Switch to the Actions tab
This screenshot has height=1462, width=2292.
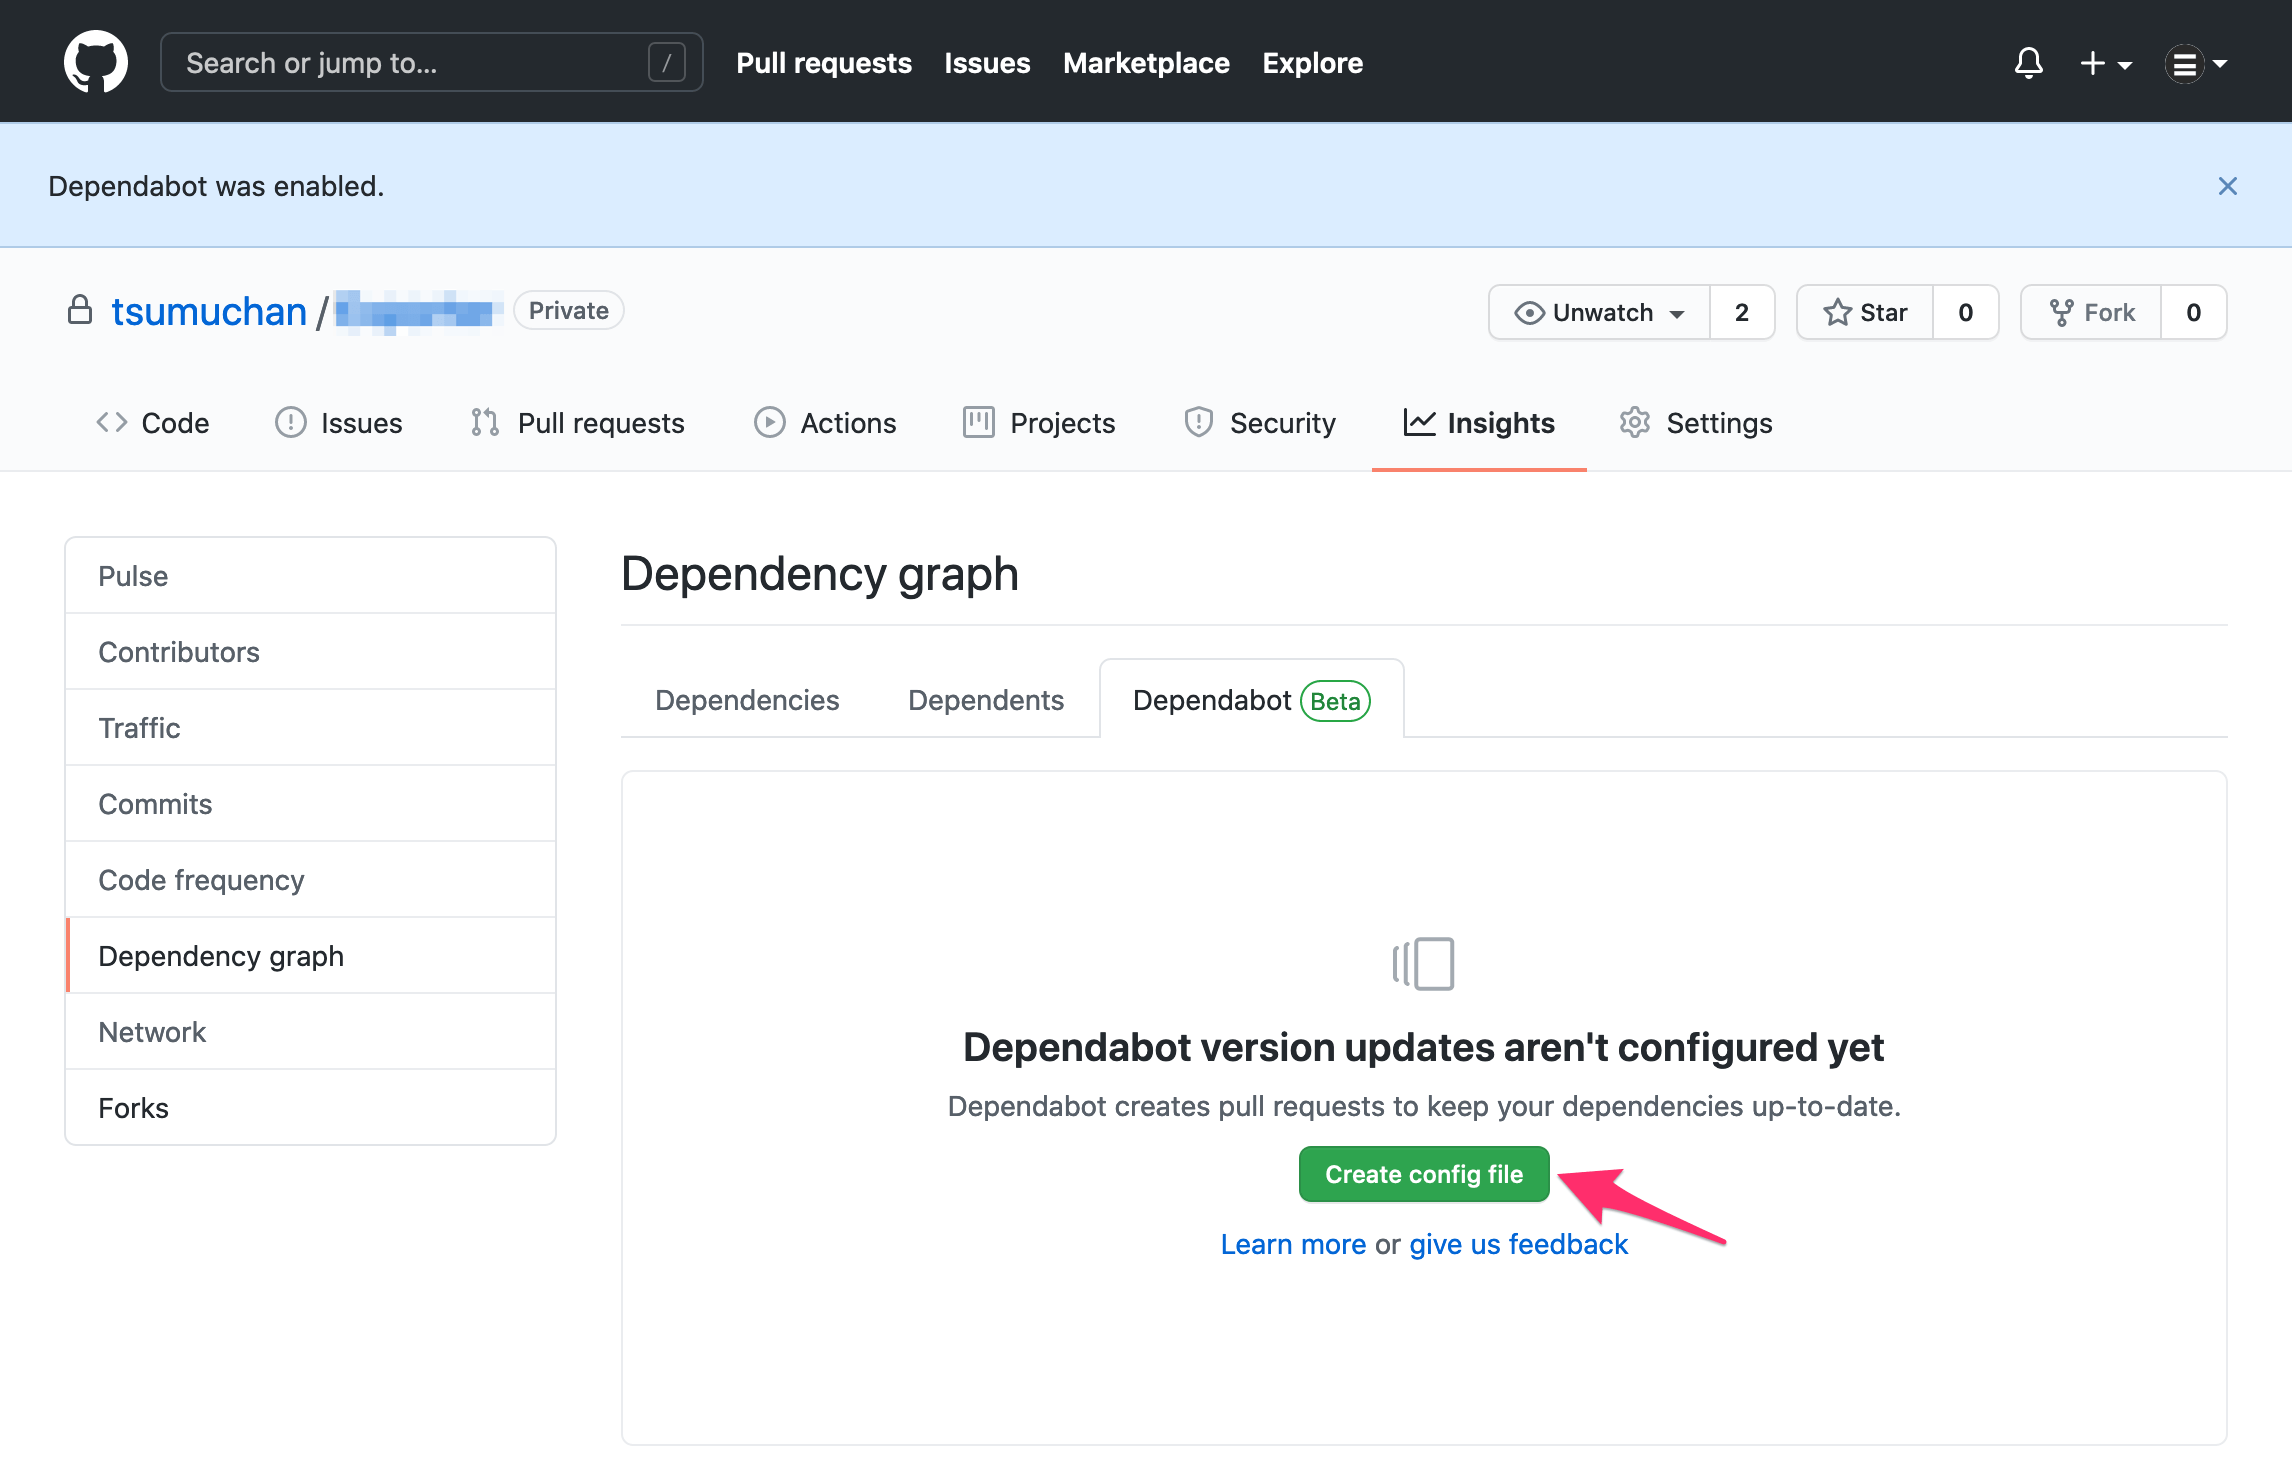coord(825,423)
